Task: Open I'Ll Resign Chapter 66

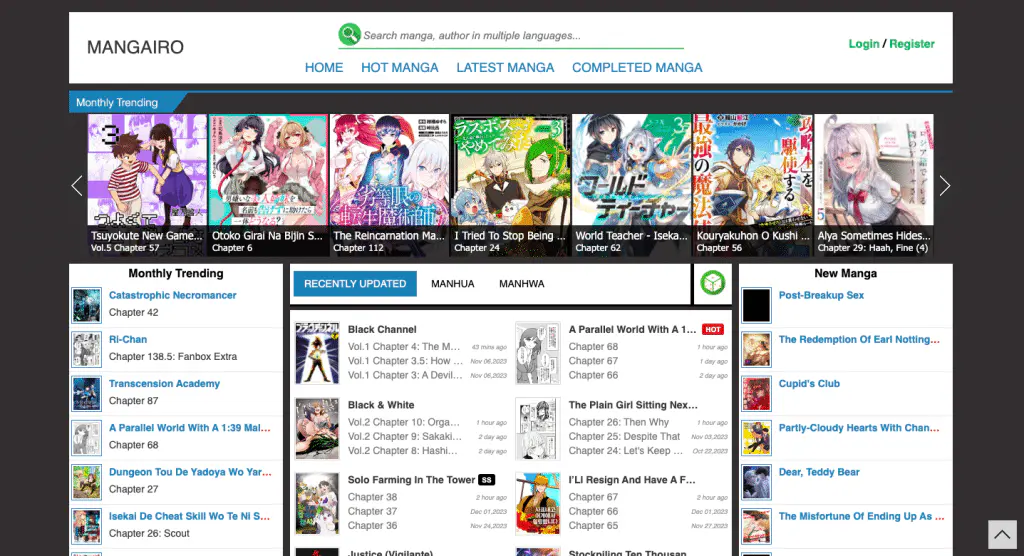Action: [593, 512]
